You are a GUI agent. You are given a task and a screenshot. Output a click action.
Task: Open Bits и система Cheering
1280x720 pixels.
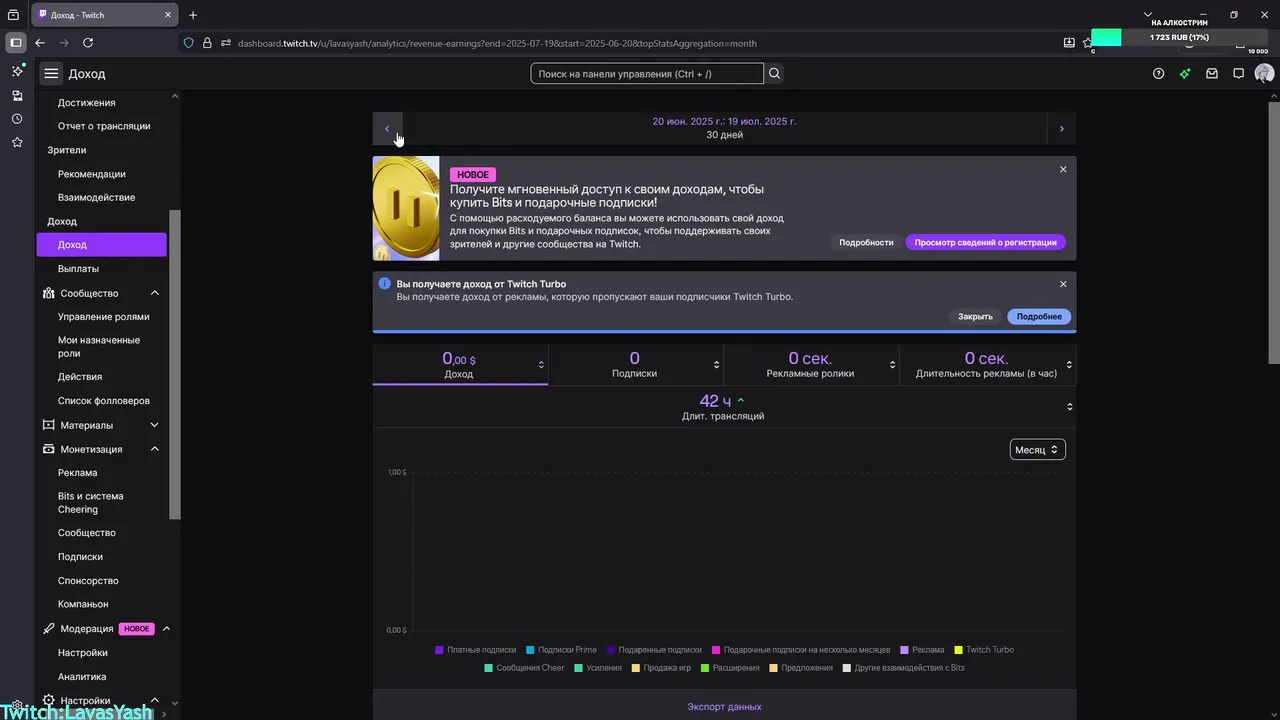[91, 503]
